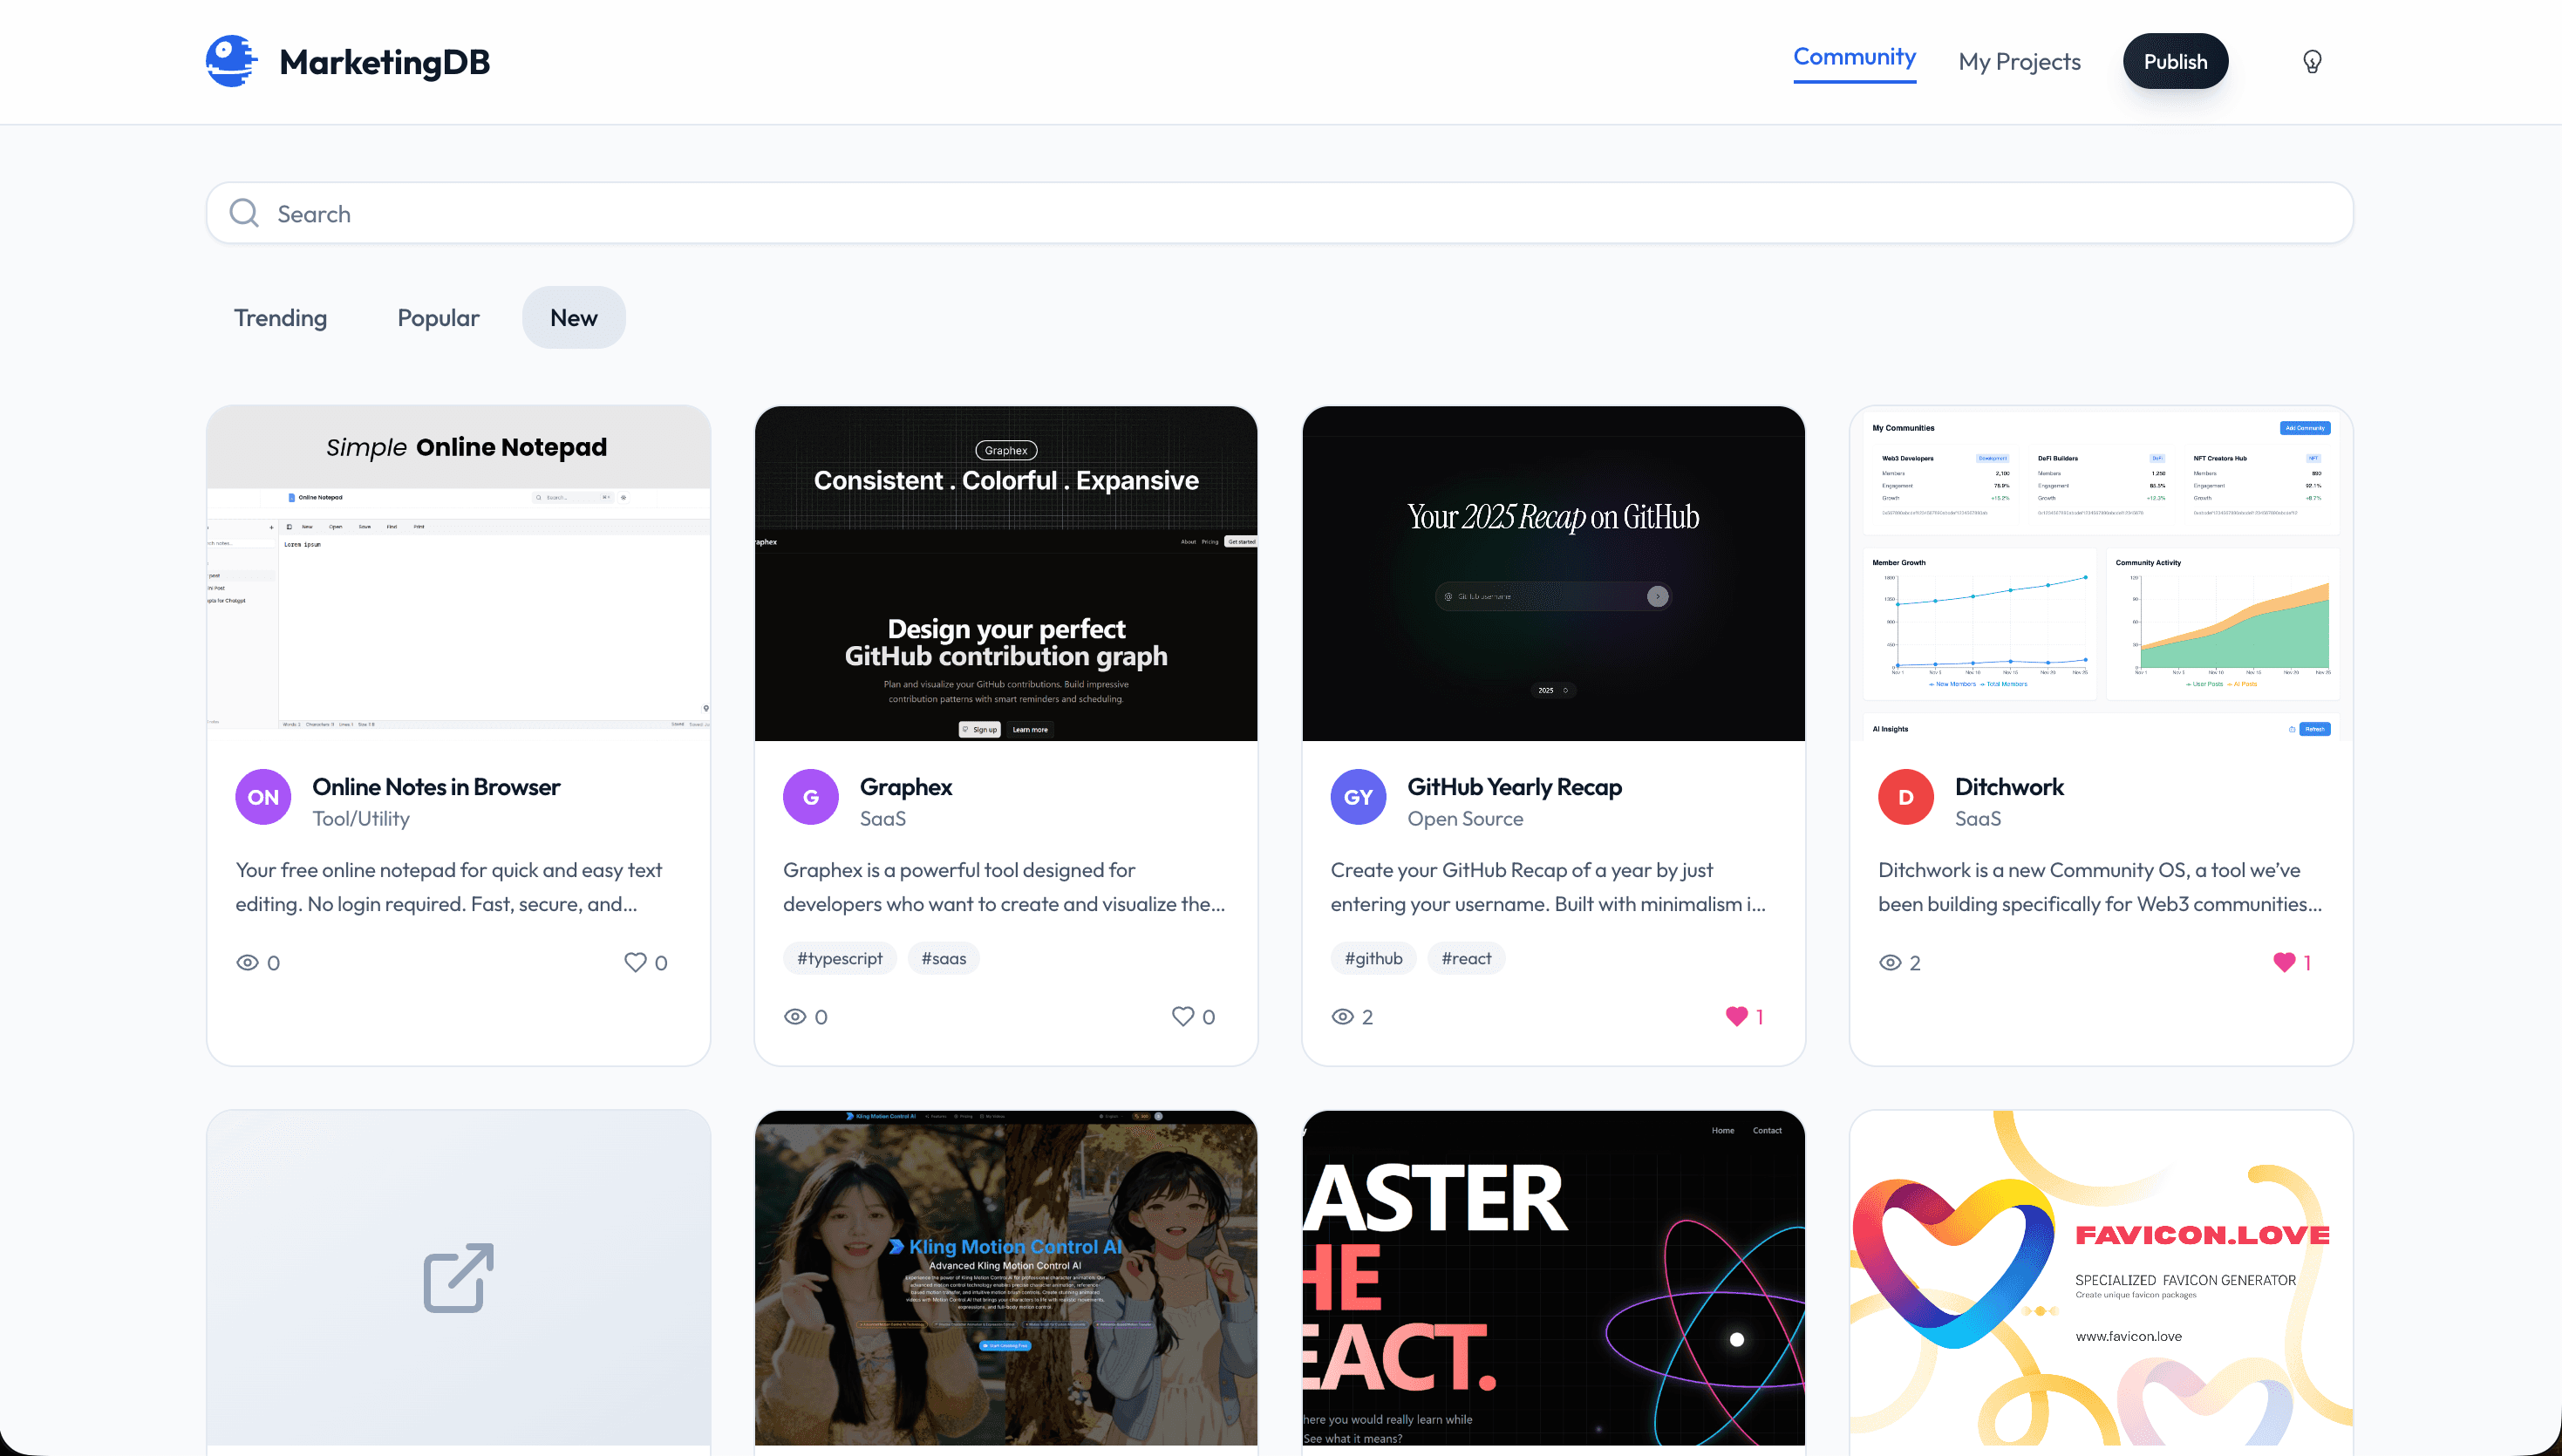Click the red D avatar for Ditchwork
2562x1456 pixels.
1905,797
